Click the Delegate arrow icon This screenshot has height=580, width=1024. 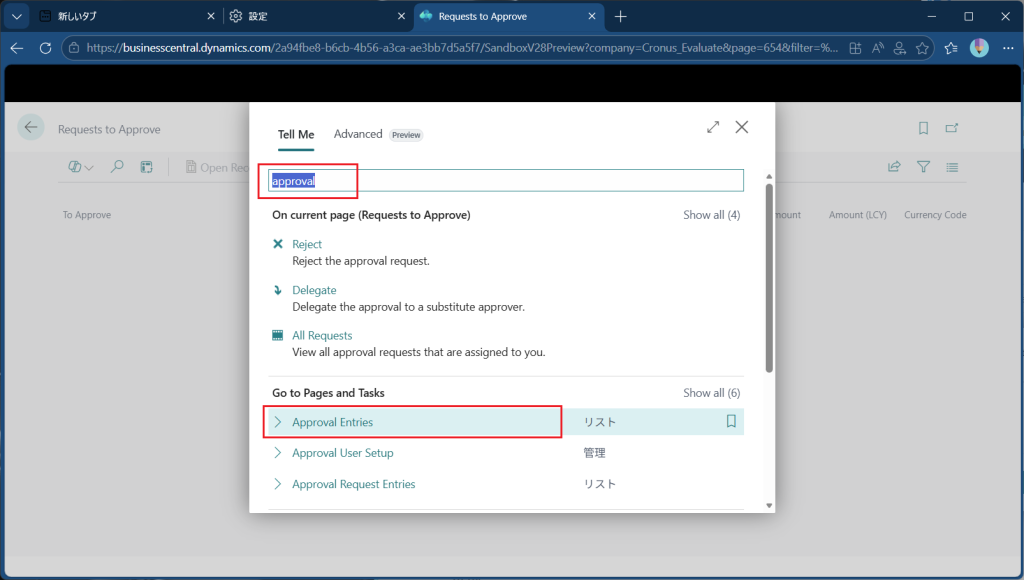click(278, 290)
